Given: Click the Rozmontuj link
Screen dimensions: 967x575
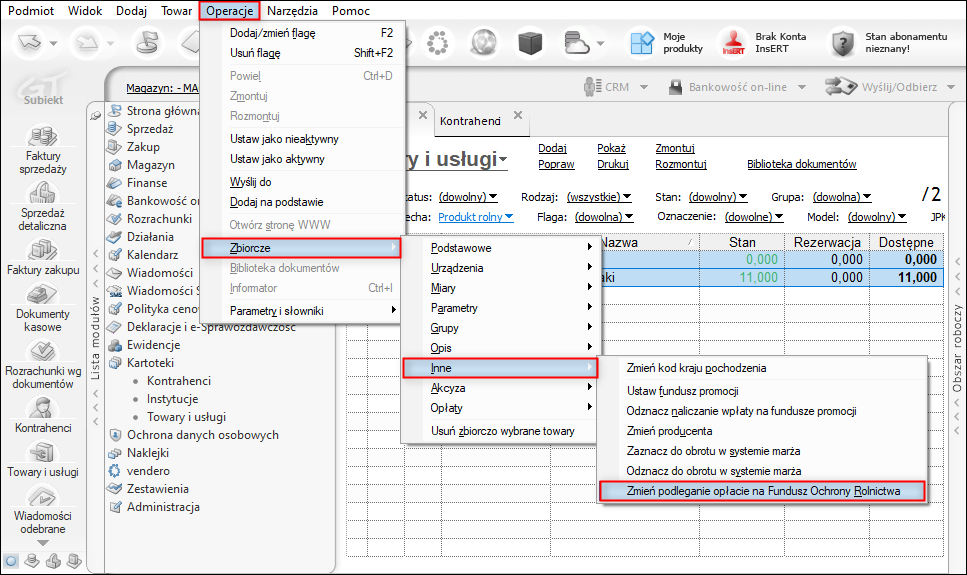Looking at the screenshot, I should coord(681,164).
